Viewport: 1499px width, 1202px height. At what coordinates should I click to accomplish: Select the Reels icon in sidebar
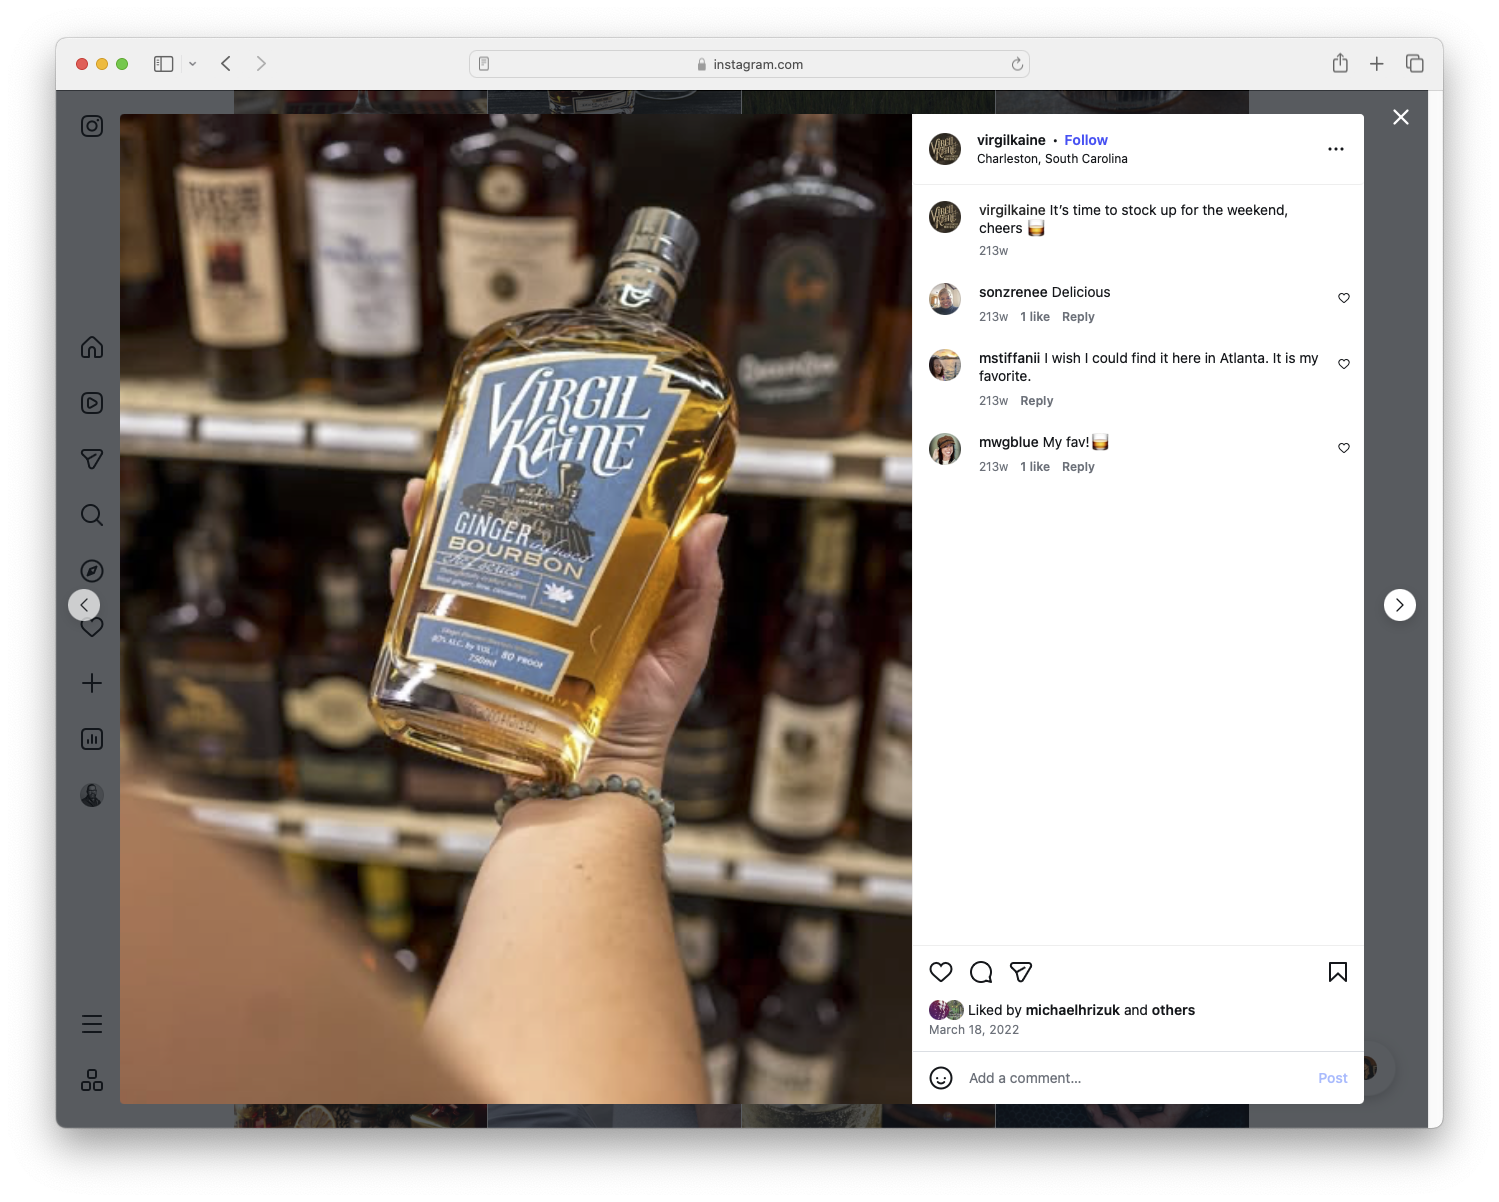(91, 403)
